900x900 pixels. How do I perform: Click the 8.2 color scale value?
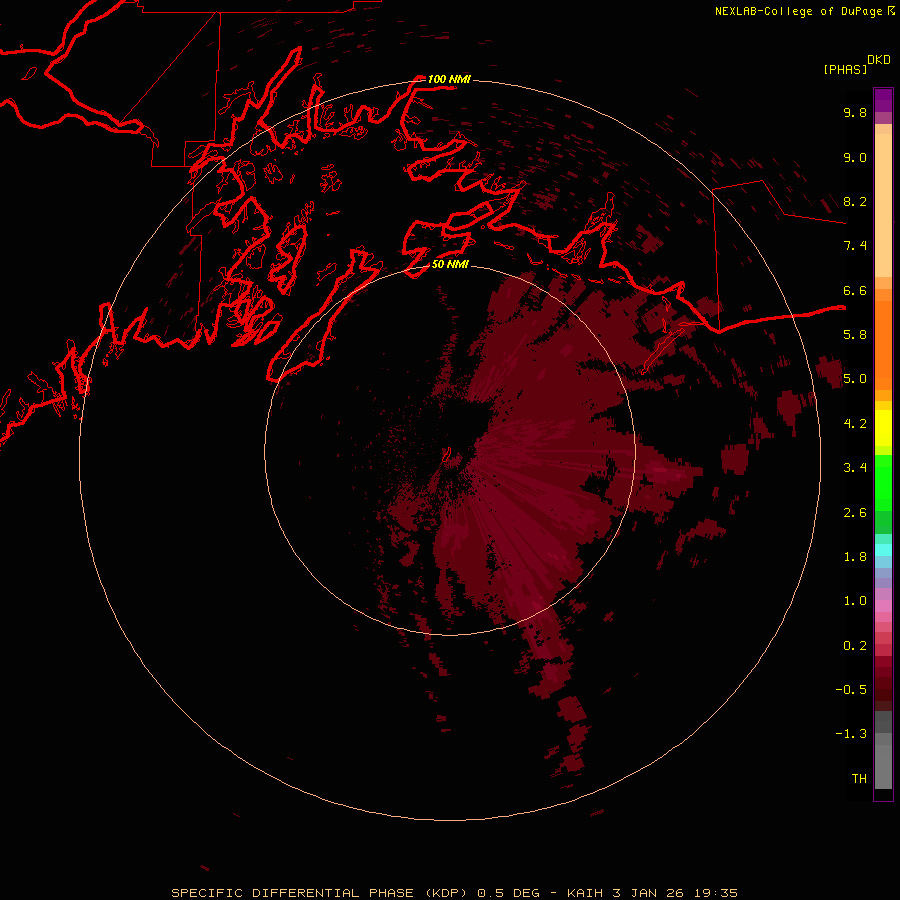coord(855,201)
